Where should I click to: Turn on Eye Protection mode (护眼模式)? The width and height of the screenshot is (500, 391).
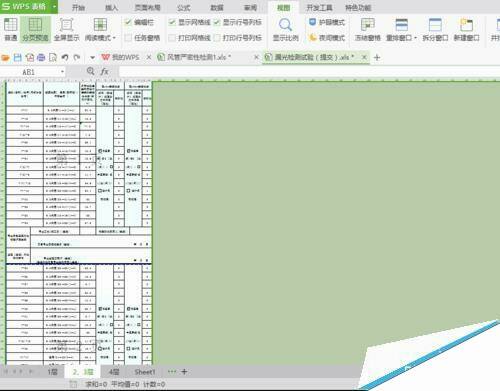327,22
